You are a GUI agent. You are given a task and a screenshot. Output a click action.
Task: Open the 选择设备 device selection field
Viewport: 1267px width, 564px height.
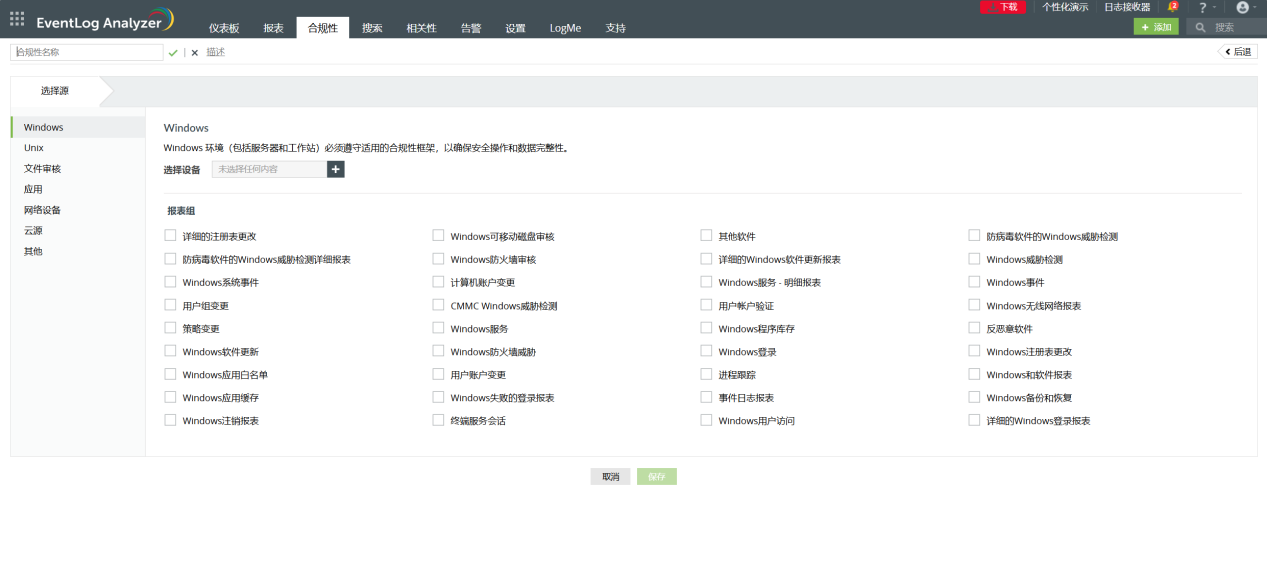[269, 169]
